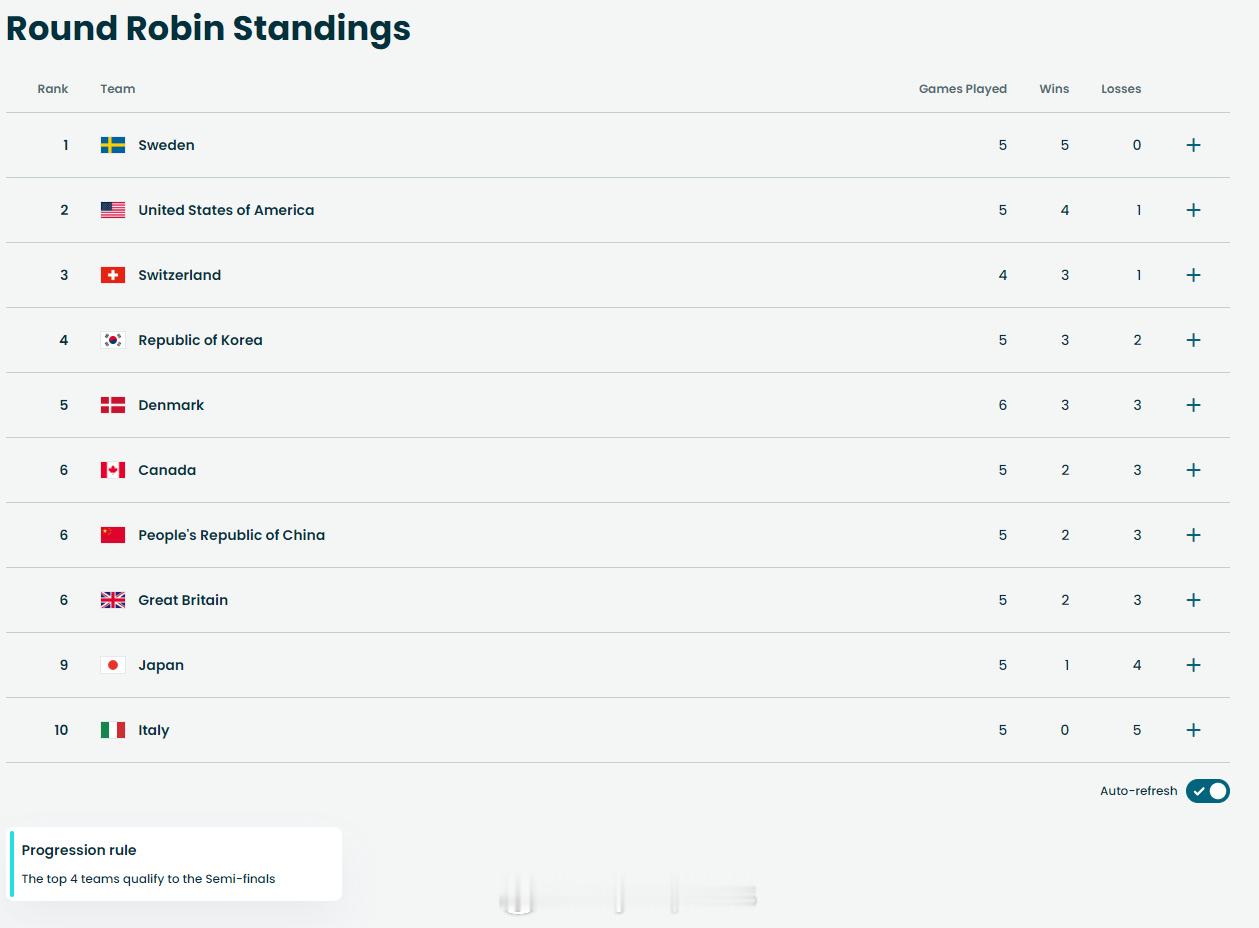Click the Japan flag icon
Screen dimensions: 1259x928
click(113, 665)
